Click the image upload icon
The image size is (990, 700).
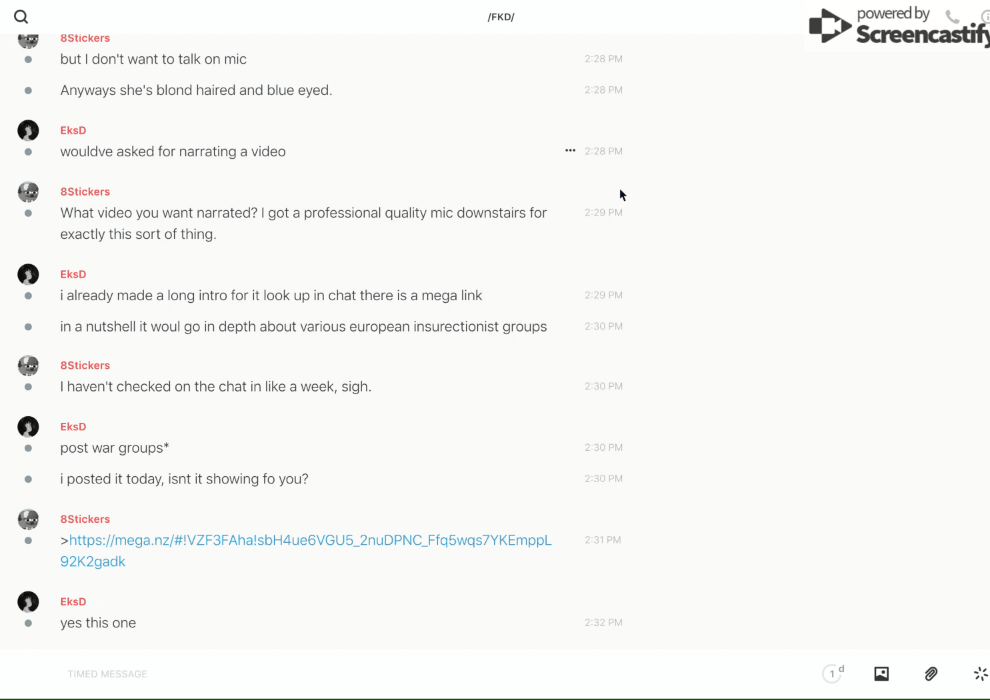[881, 674]
